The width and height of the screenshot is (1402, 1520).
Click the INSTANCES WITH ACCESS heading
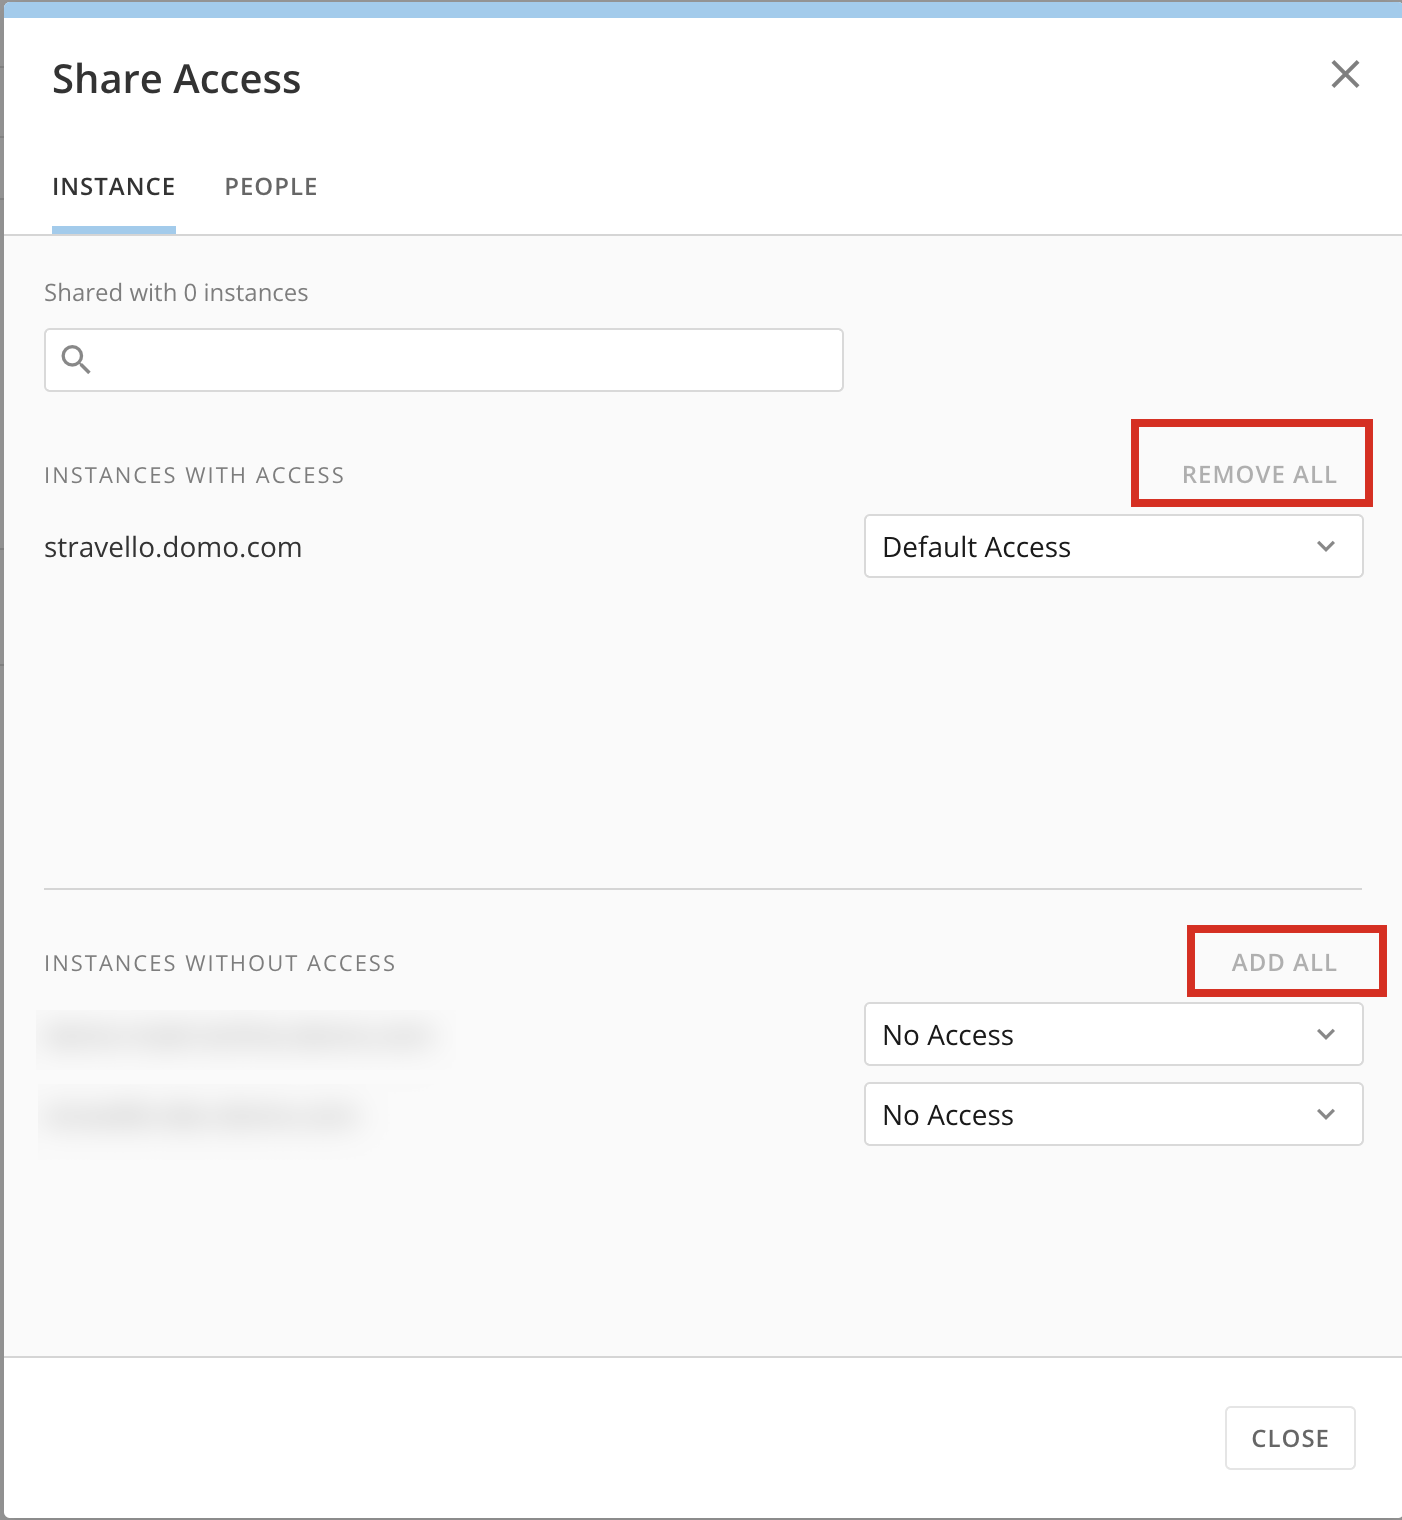point(194,475)
